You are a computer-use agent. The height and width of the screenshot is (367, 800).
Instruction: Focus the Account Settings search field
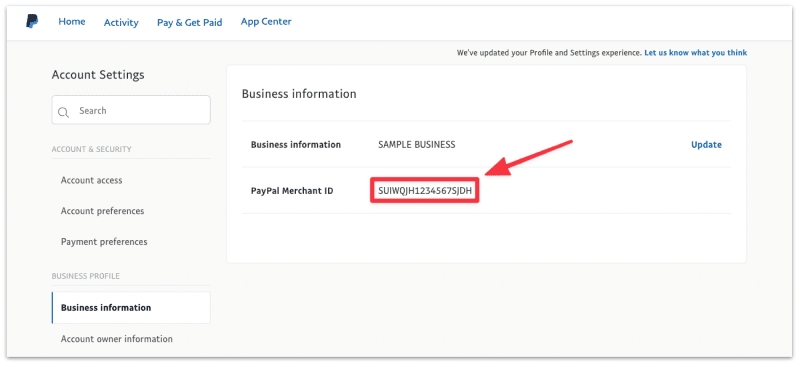(131, 110)
